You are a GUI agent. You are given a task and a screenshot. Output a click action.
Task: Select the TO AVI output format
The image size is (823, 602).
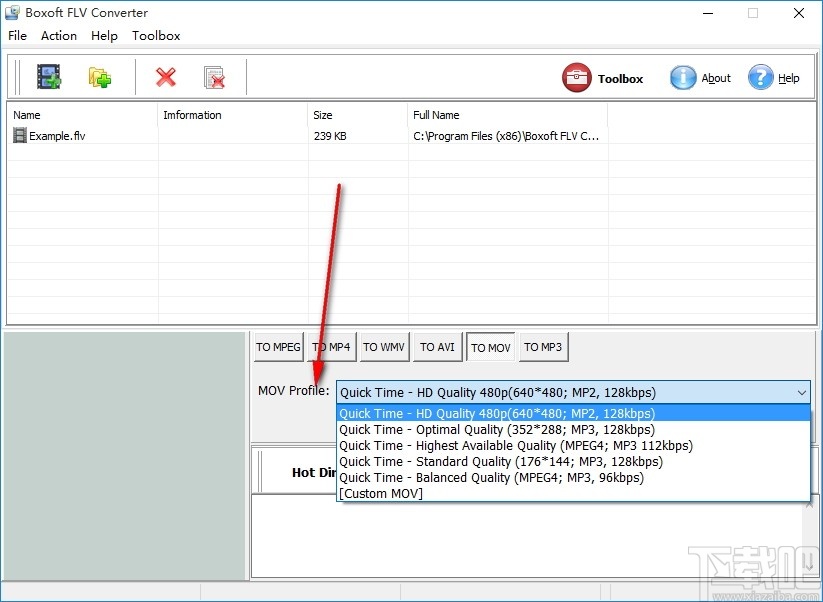pyautogui.click(x=437, y=347)
